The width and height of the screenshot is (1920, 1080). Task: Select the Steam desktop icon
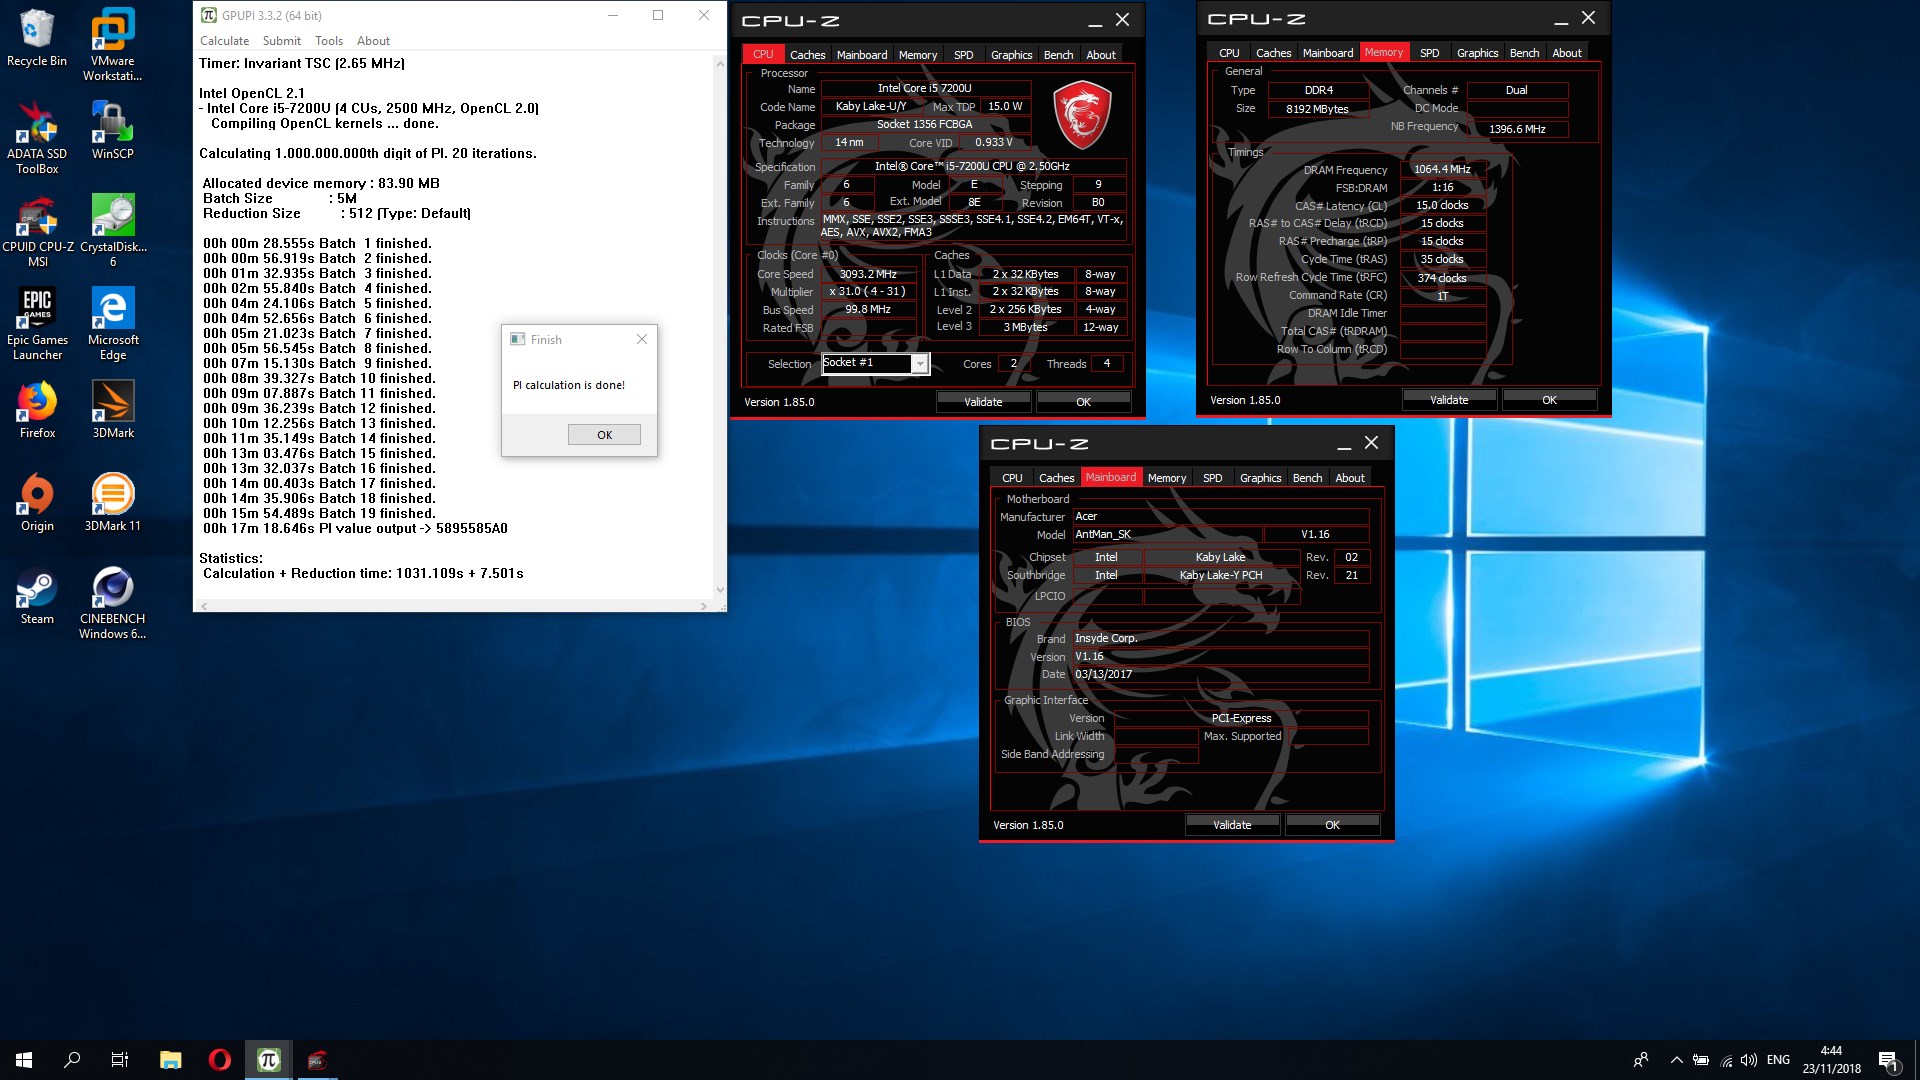pyautogui.click(x=37, y=596)
